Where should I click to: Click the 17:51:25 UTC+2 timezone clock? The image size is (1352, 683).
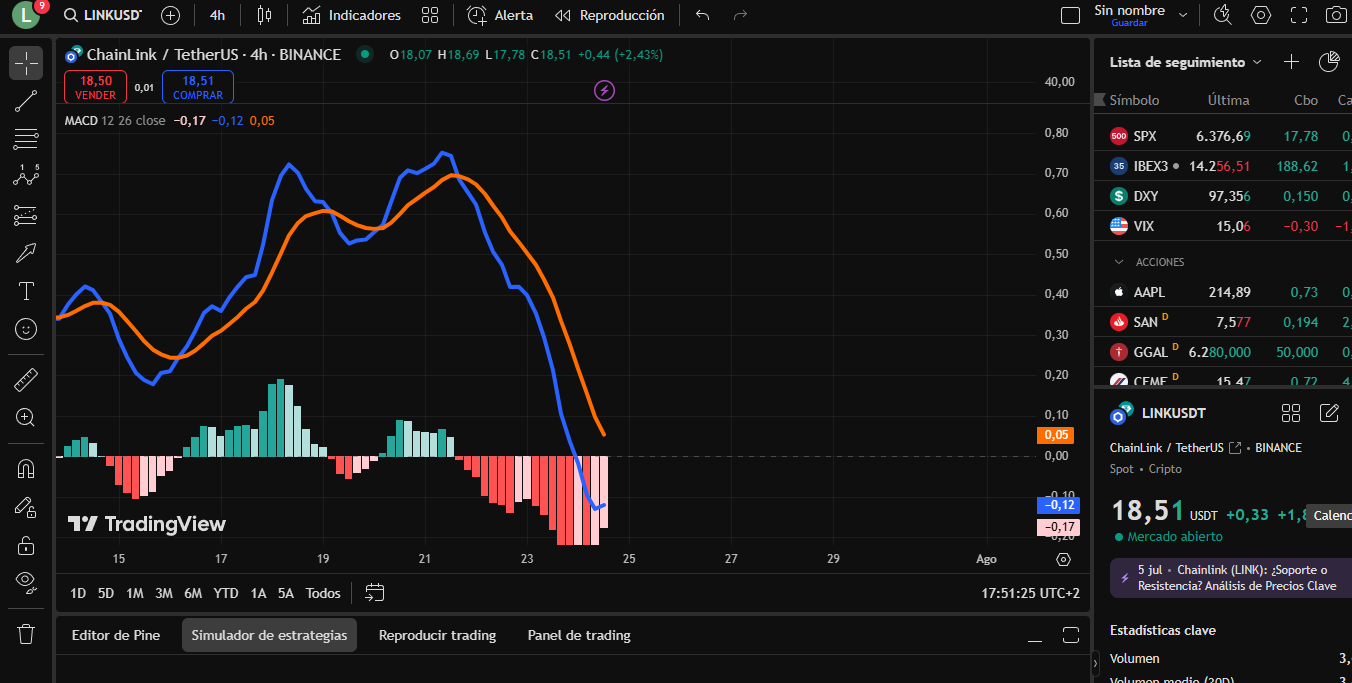coord(1030,593)
